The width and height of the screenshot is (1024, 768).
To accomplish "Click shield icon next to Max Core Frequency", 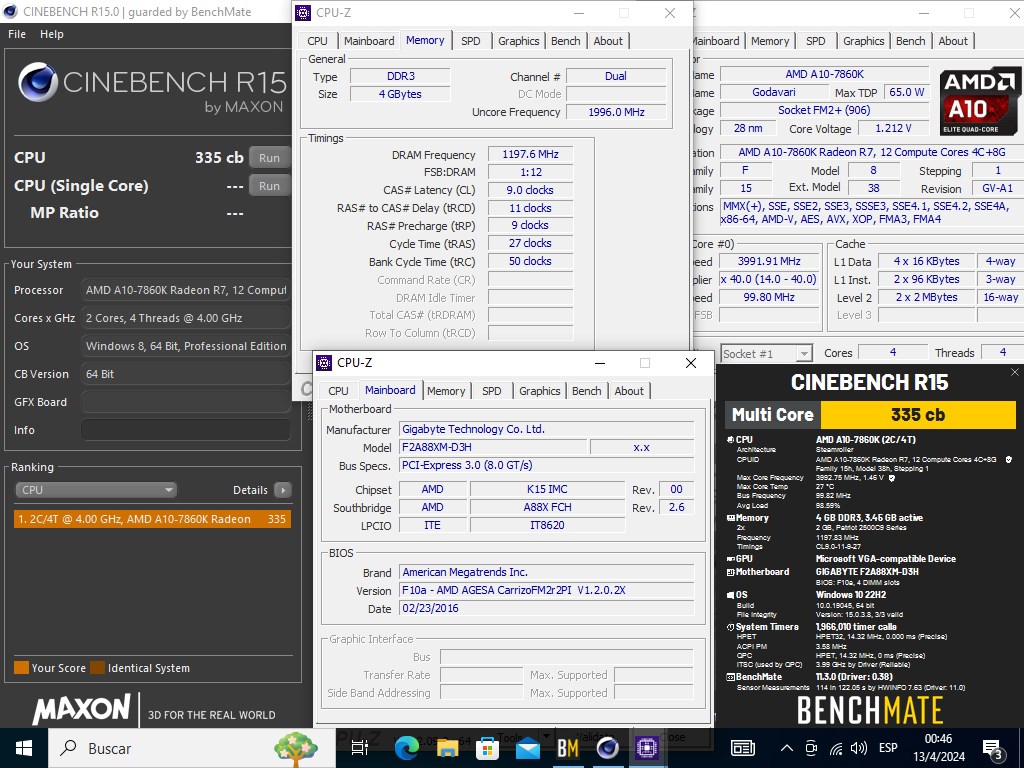I will [892, 477].
